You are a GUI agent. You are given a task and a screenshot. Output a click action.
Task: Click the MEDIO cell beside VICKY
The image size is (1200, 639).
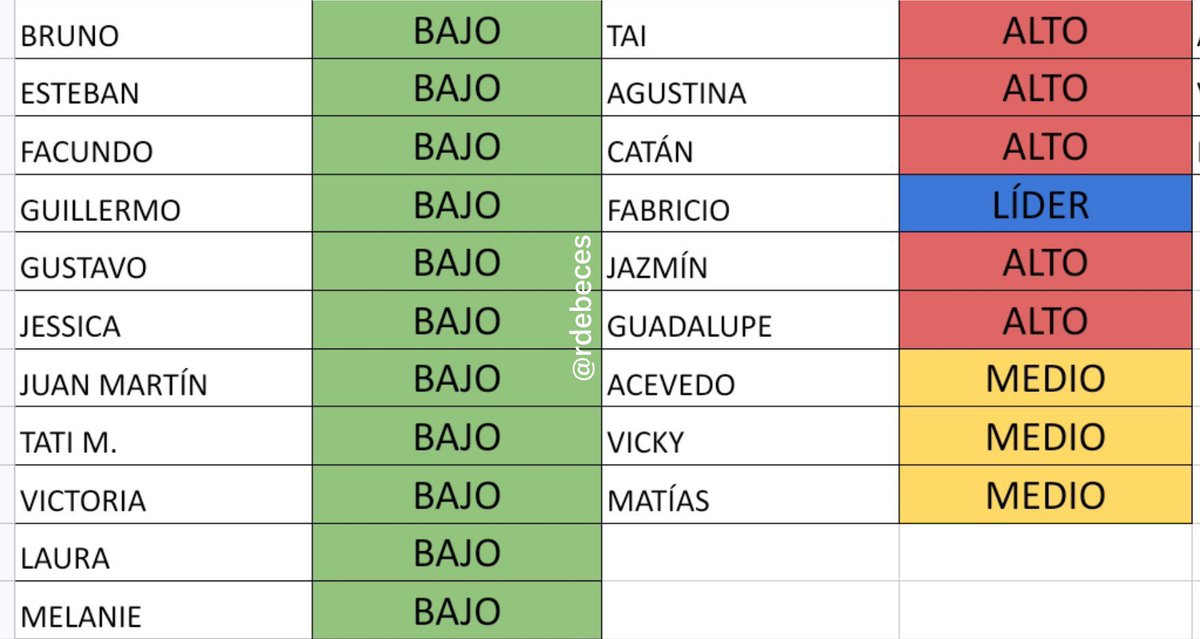1045,436
